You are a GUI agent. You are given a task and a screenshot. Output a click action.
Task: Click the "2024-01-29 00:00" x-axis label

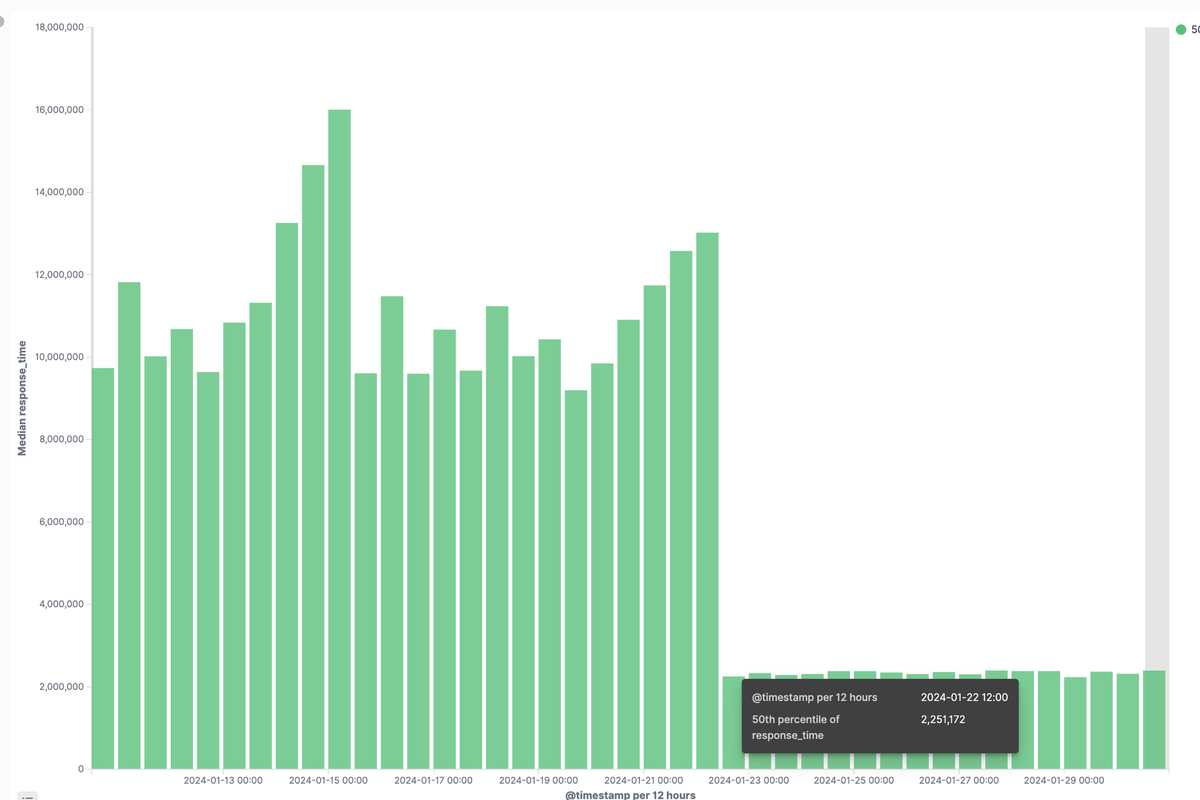[1063, 780]
